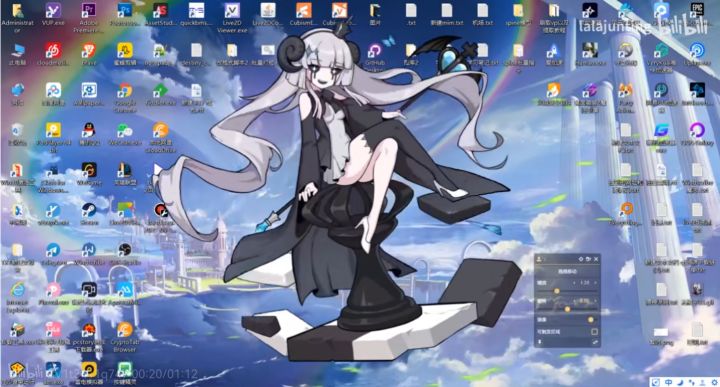
Task: Open the 新建mim.txt file
Action: [x=446, y=10]
